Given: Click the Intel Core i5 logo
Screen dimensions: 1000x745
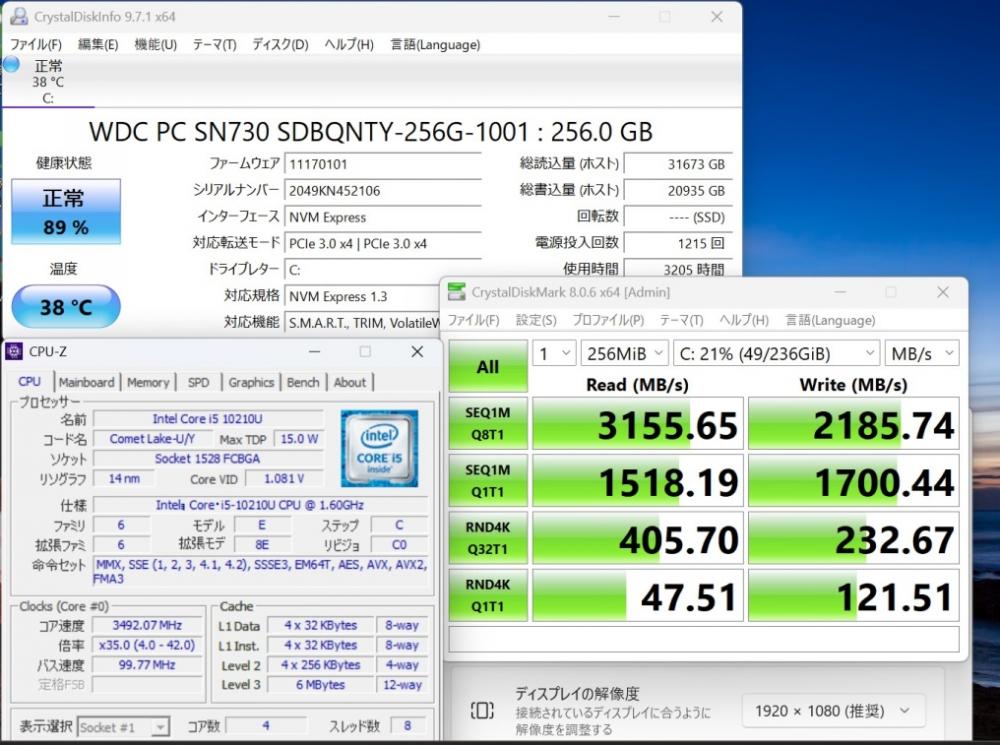Looking at the screenshot, I should click(379, 448).
